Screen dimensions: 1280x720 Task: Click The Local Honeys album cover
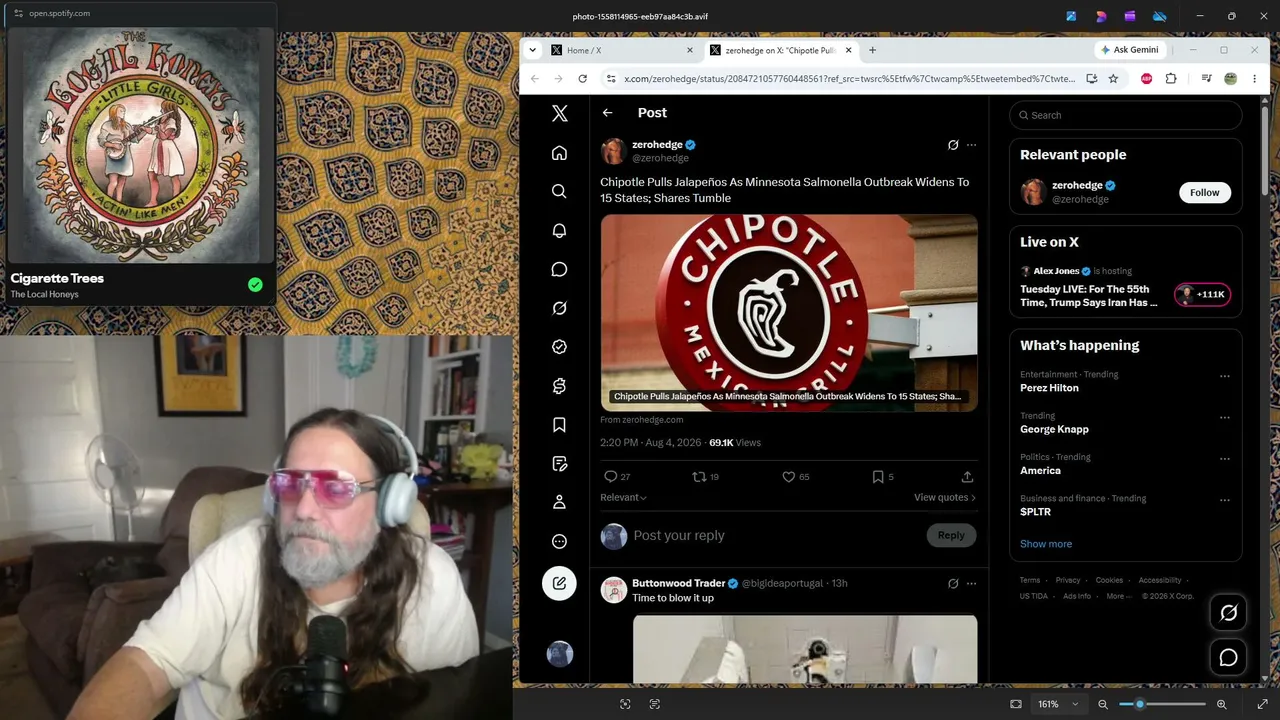(x=141, y=145)
